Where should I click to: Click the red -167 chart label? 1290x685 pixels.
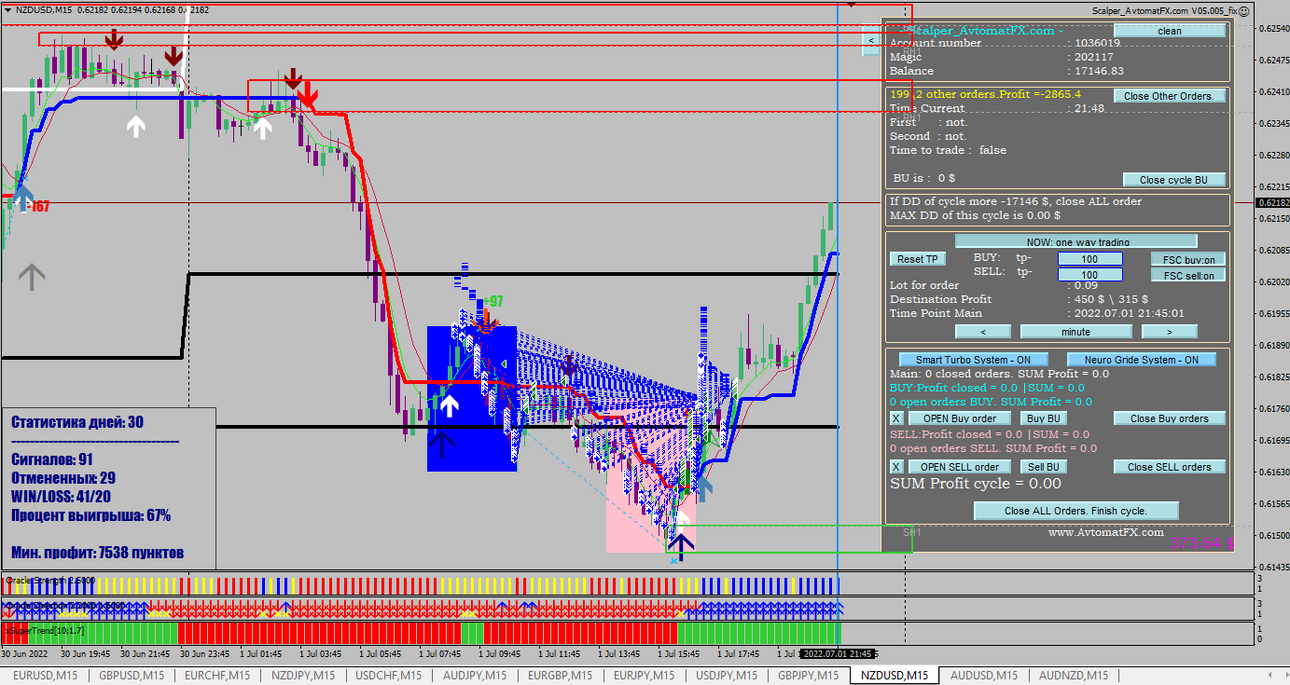[37, 207]
